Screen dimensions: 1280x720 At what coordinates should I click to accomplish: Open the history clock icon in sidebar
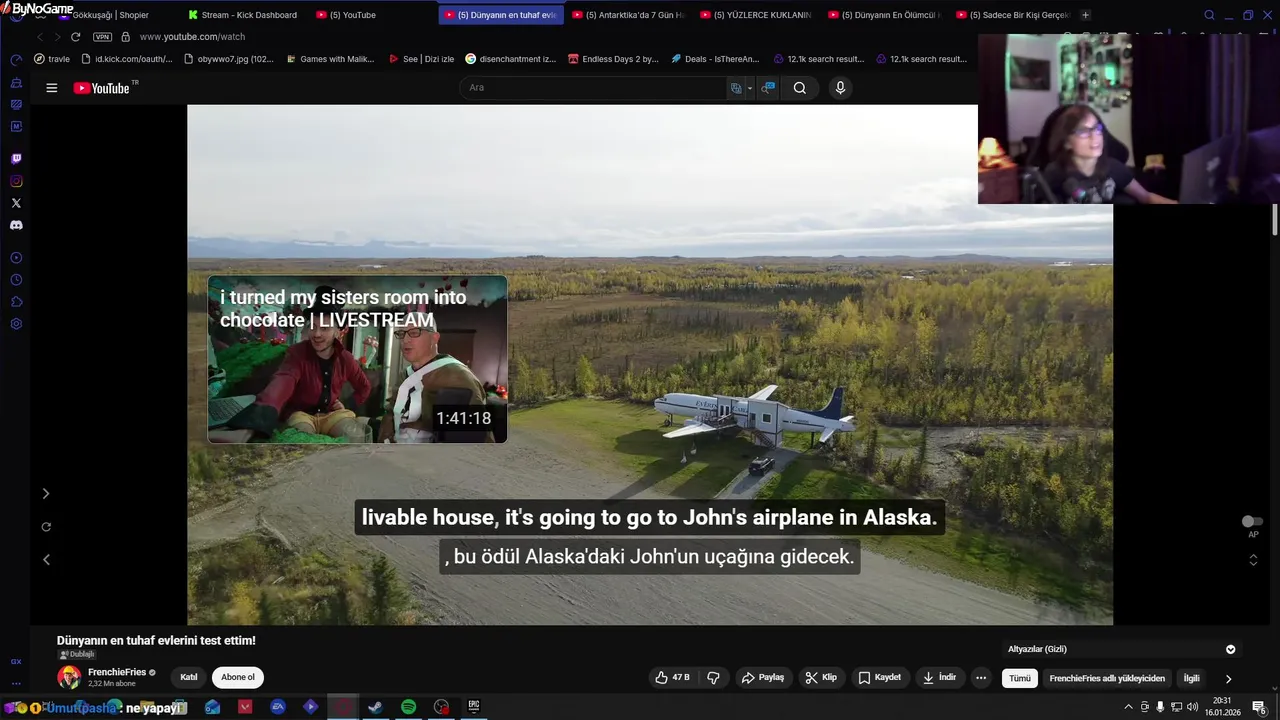point(16,280)
